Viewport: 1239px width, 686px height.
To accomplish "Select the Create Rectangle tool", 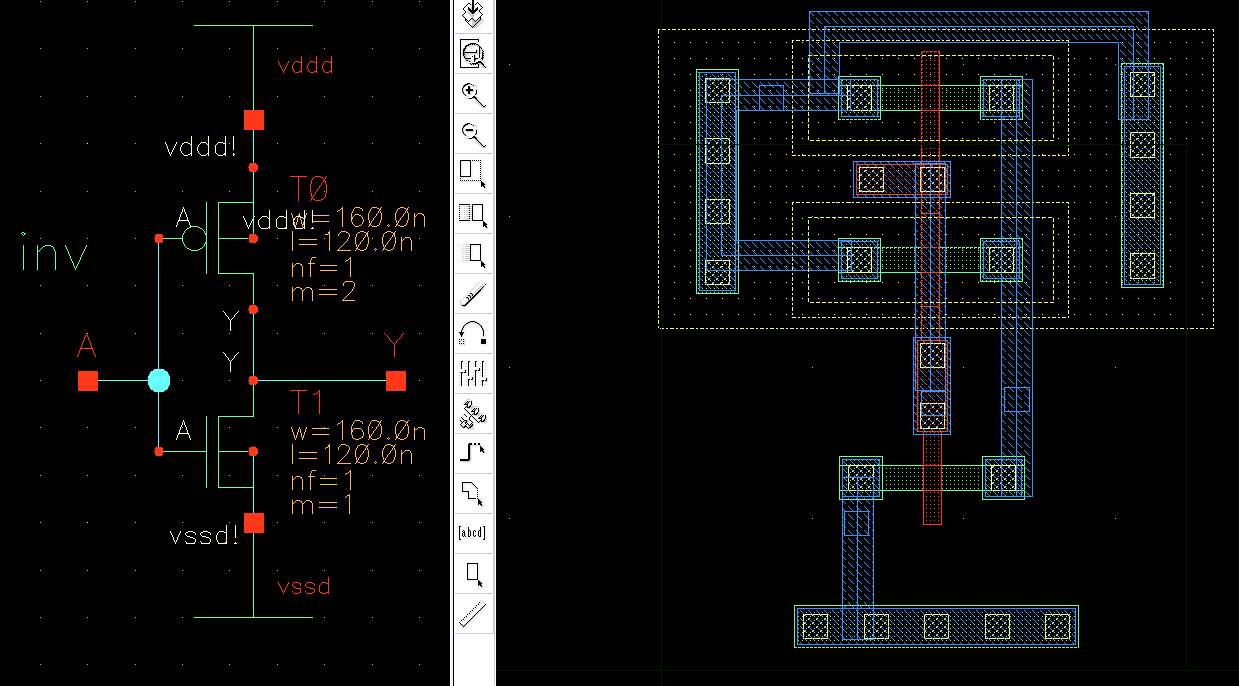I will click(474, 573).
